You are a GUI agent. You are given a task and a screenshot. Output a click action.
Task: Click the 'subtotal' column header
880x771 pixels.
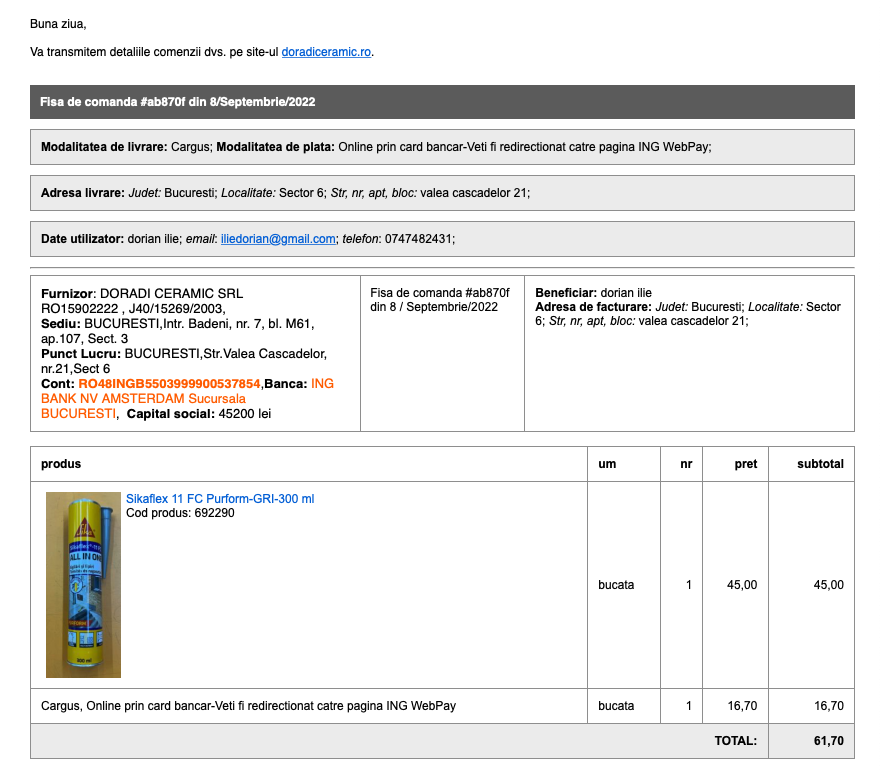[820, 464]
